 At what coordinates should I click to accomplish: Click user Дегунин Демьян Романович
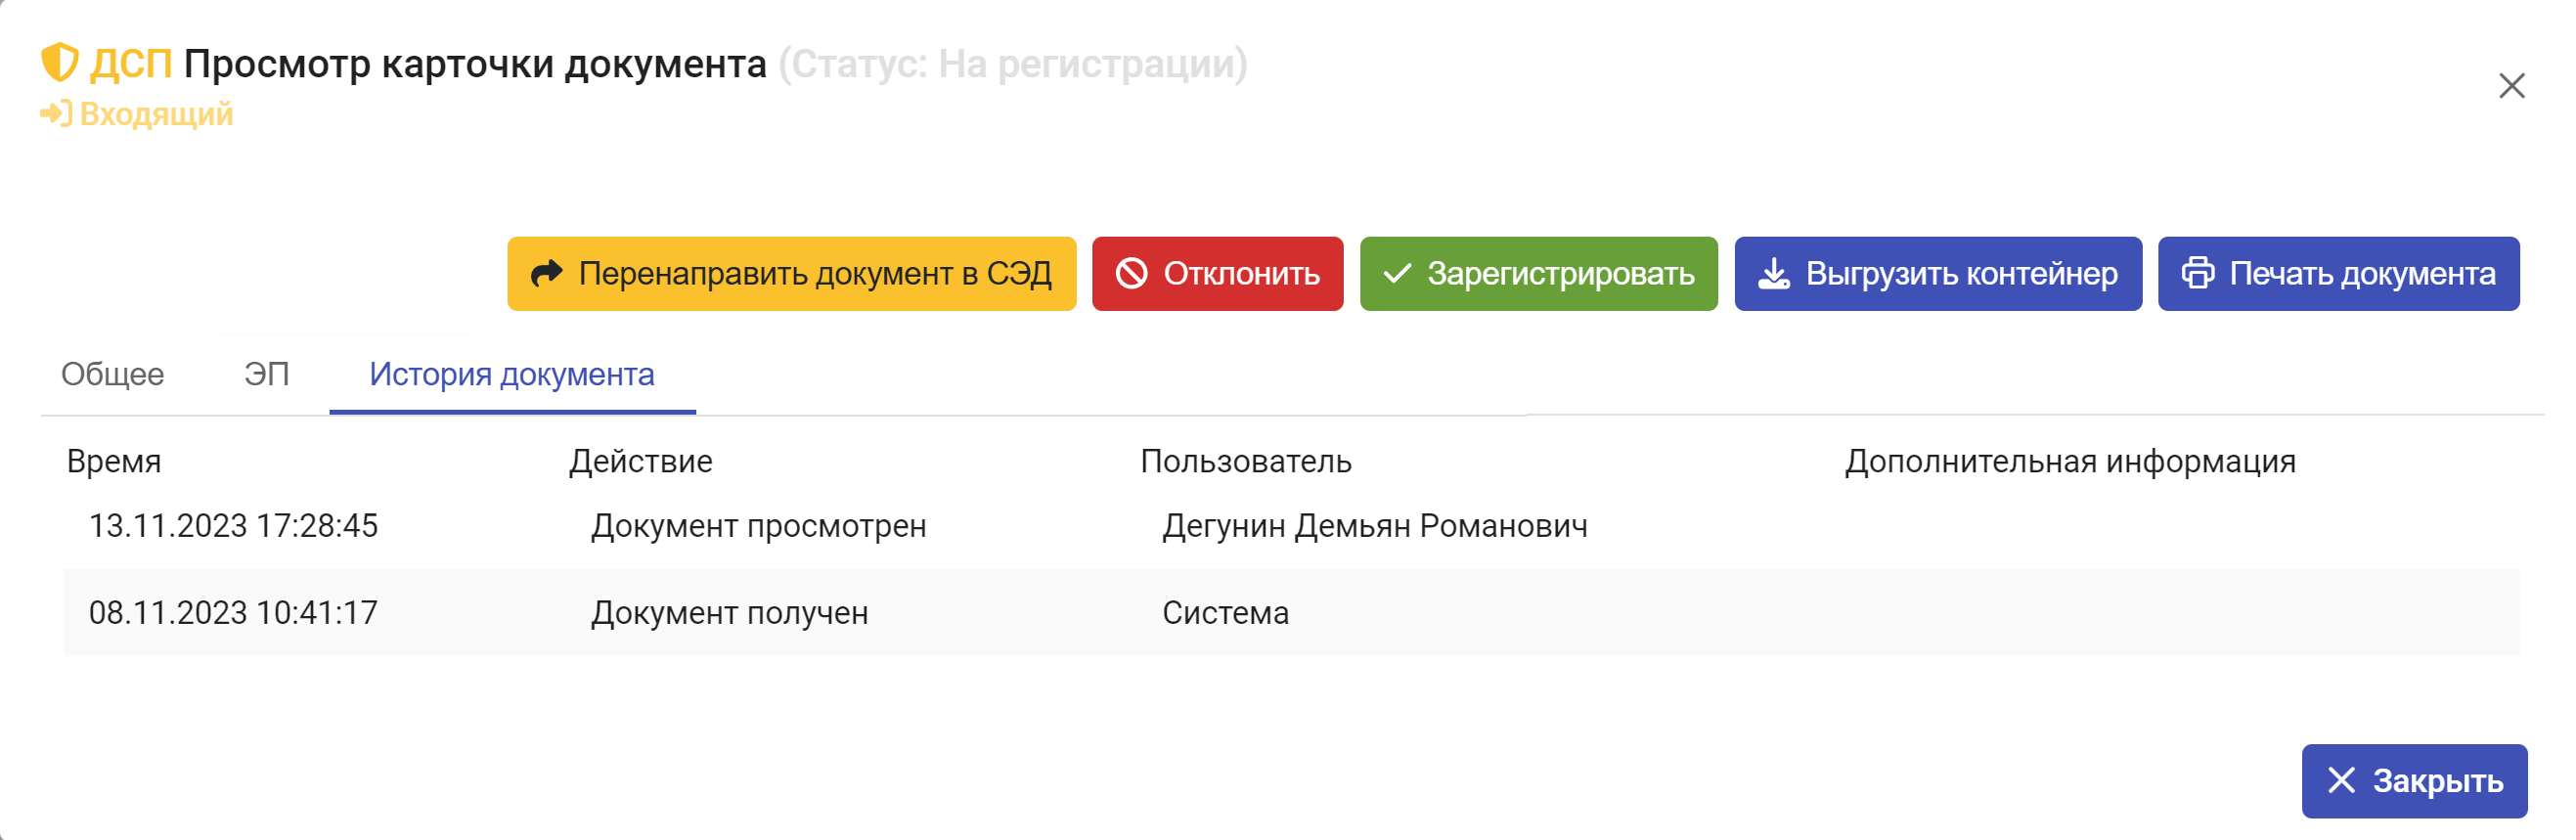point(1374,526)
